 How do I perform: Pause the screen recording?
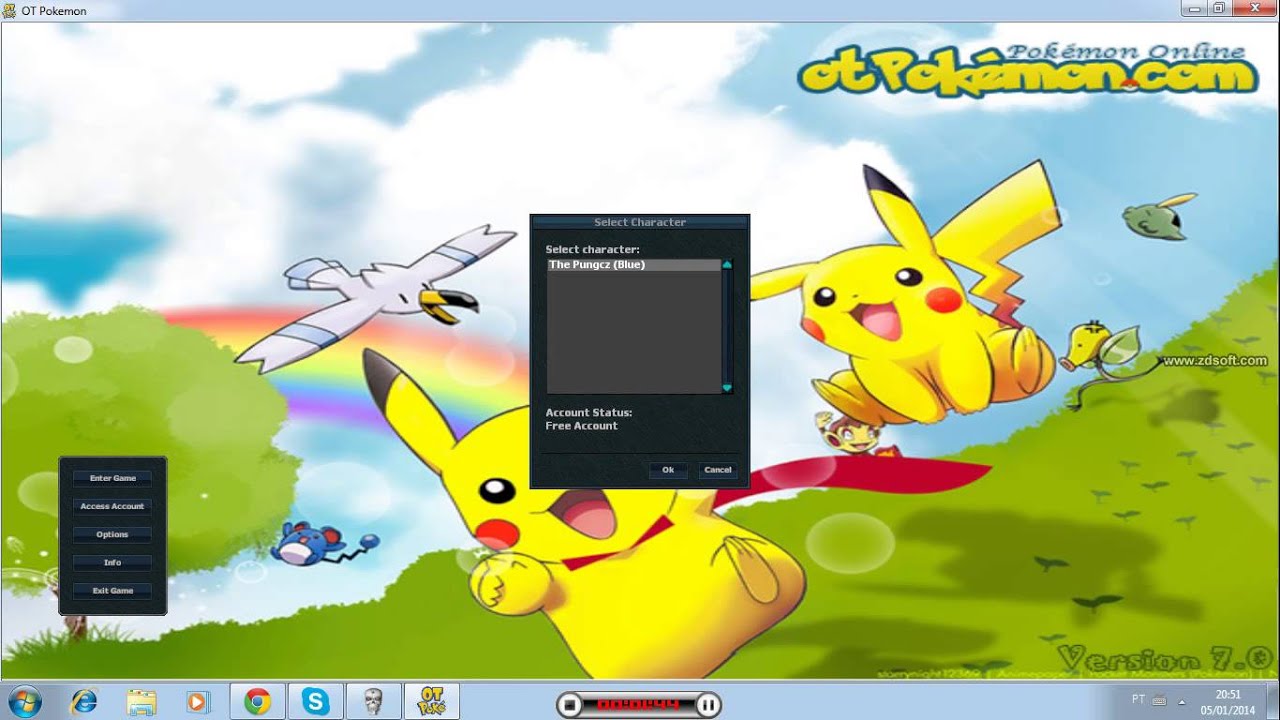click(708, 705)
